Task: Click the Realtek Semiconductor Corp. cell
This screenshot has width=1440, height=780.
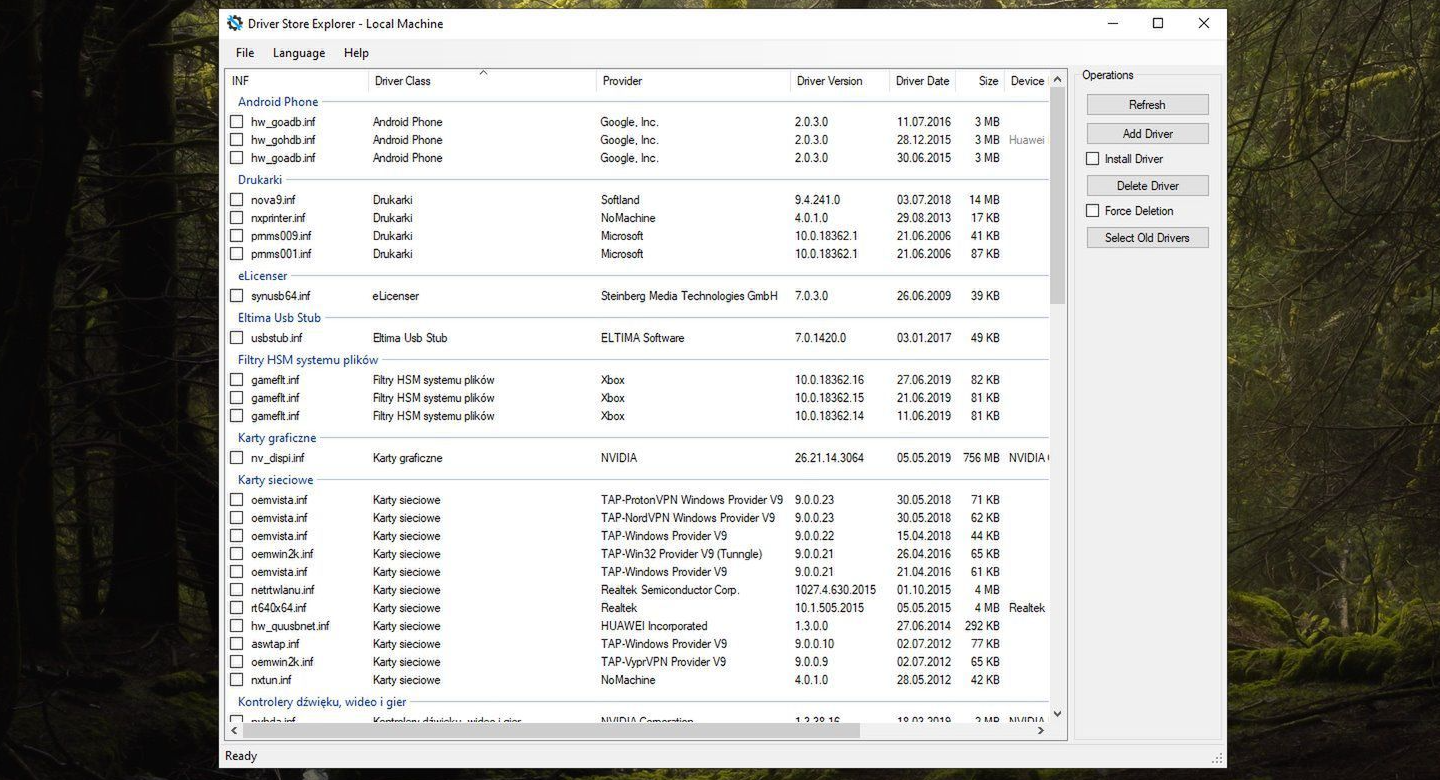Action: coord(670,590)
